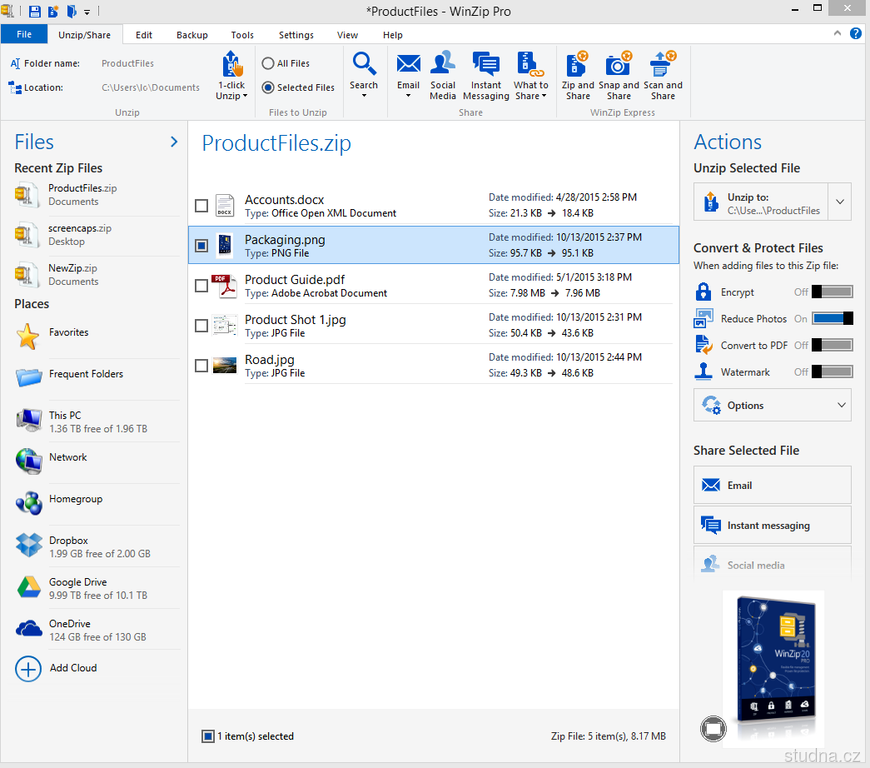Click the Accounts.docx file icon
The image size is (870, 768).
pyautogui.click(x=225, y=206)
